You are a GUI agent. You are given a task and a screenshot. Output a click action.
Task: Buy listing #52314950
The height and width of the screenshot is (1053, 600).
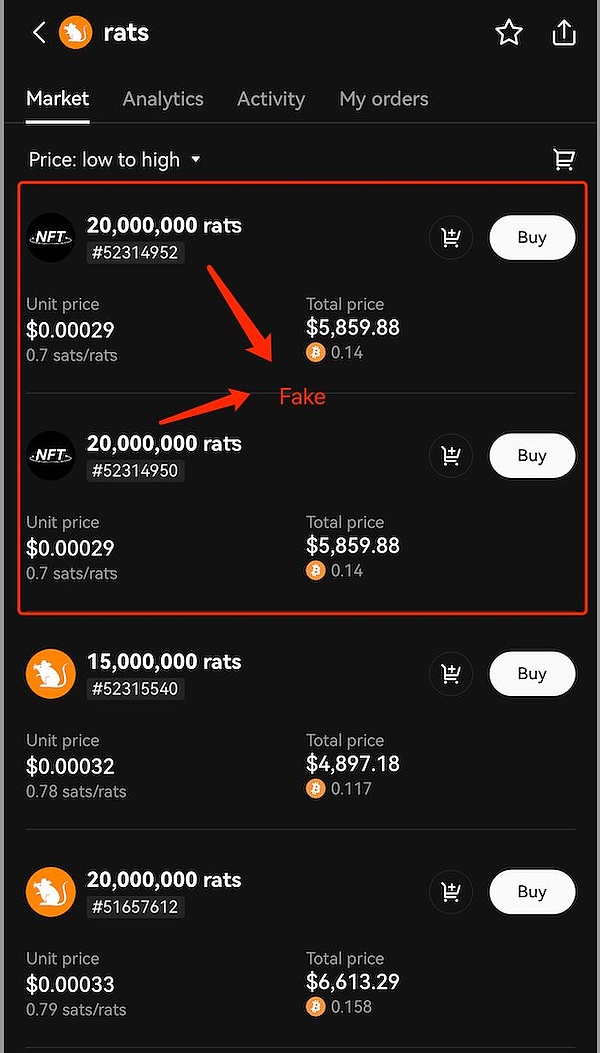[x=532, y=456]
